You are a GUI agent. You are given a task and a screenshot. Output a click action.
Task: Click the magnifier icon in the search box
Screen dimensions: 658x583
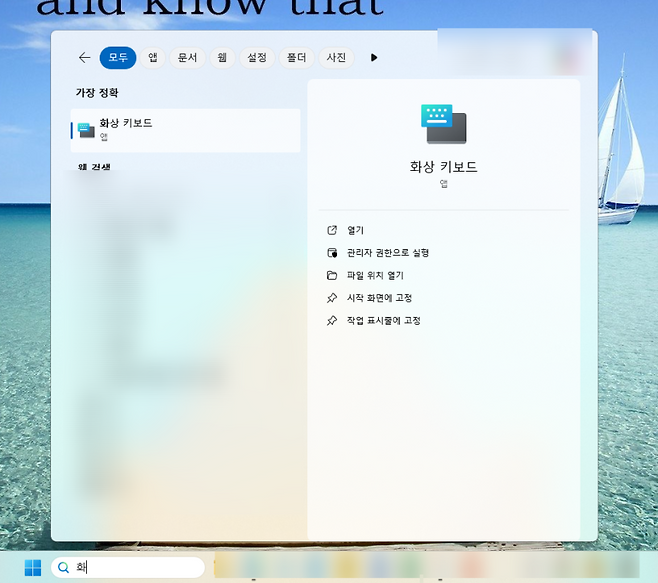click(x=63, y=568)
